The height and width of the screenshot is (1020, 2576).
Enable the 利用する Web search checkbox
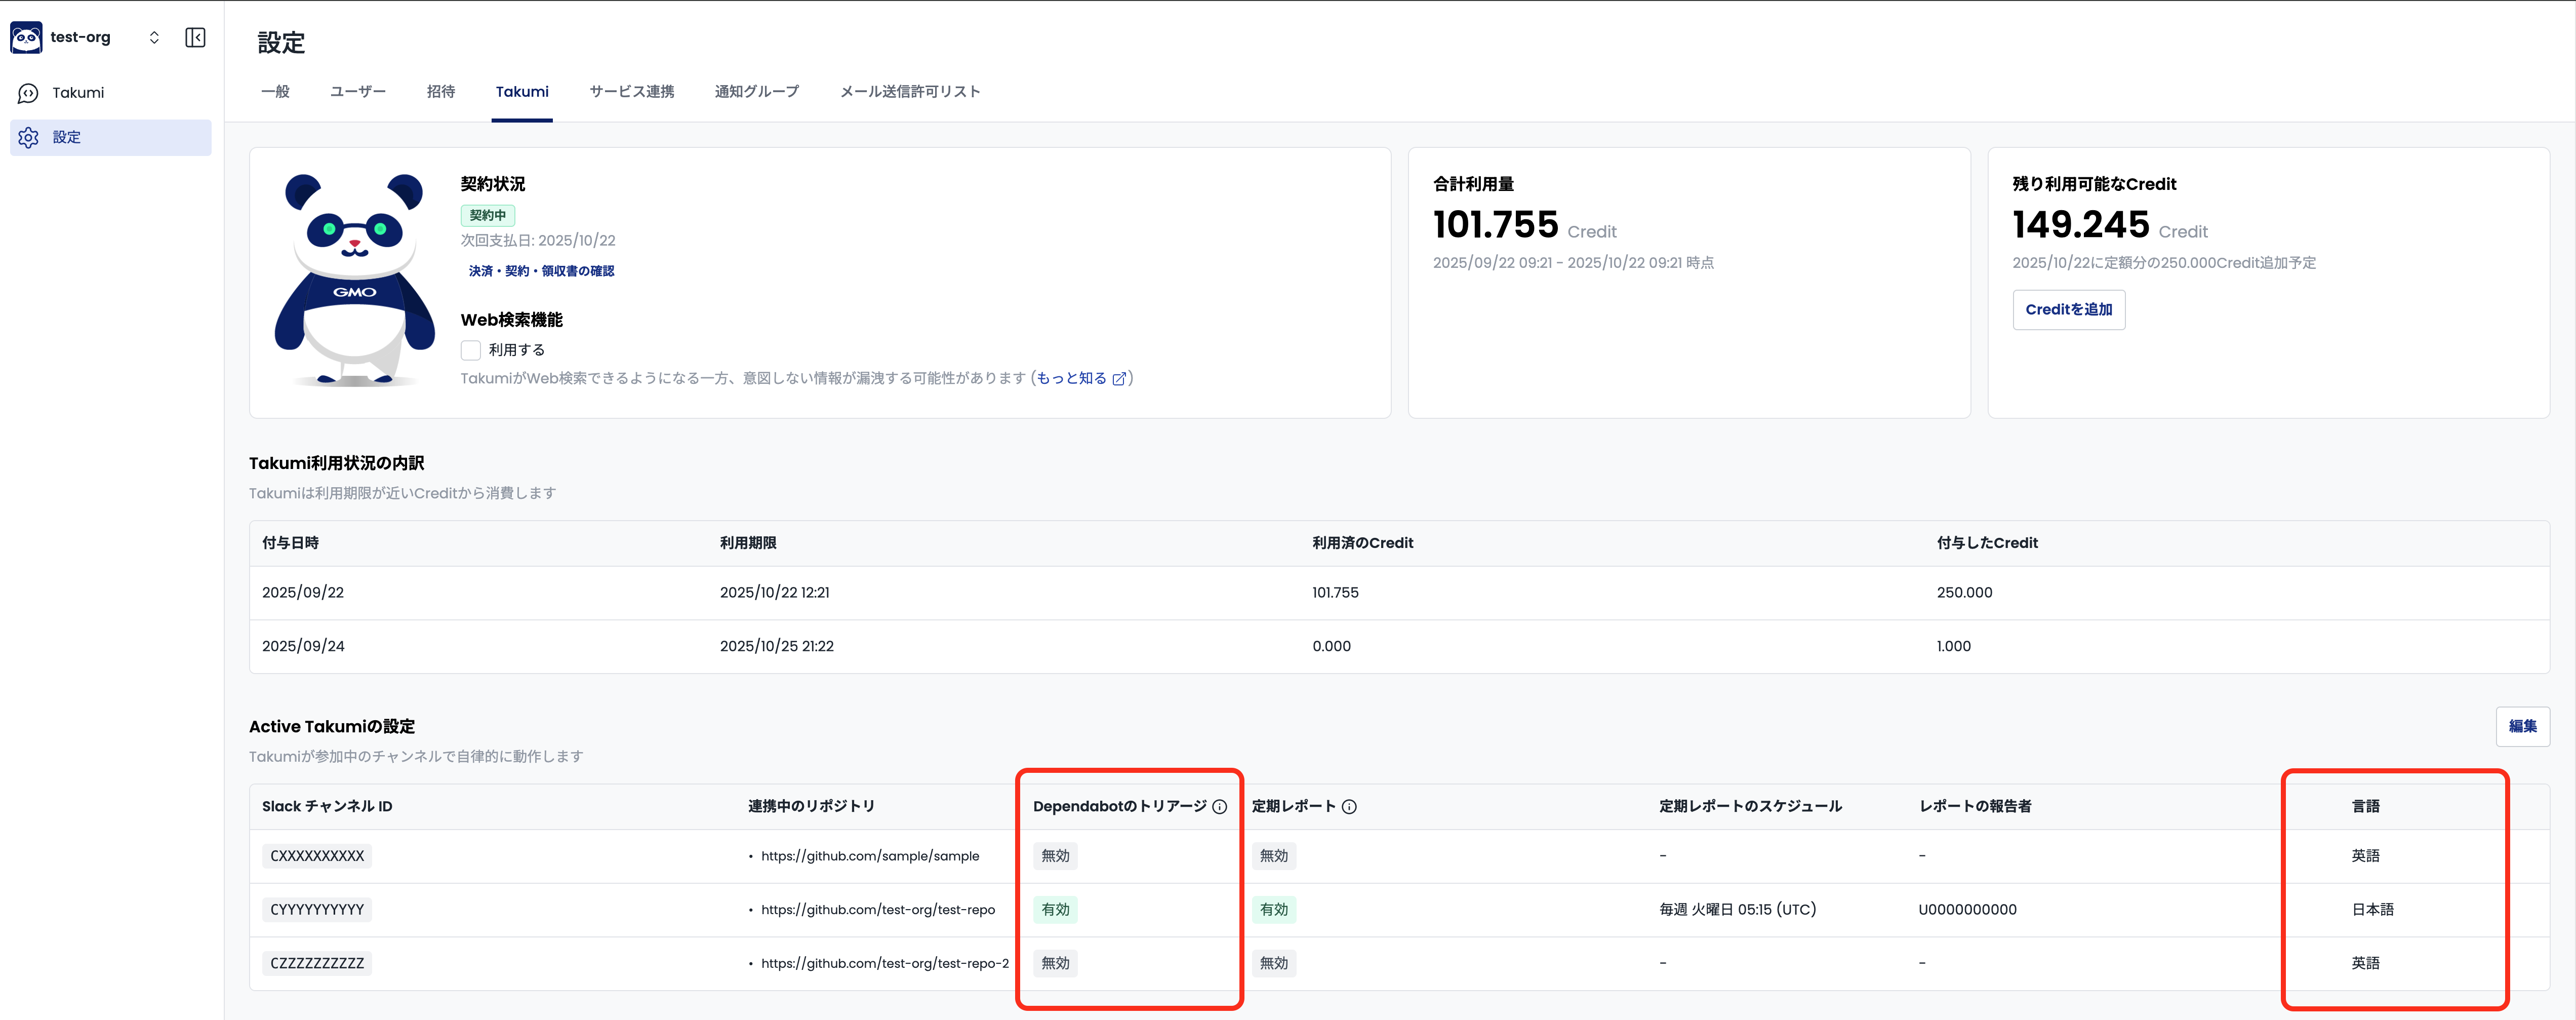click(470, 349)
